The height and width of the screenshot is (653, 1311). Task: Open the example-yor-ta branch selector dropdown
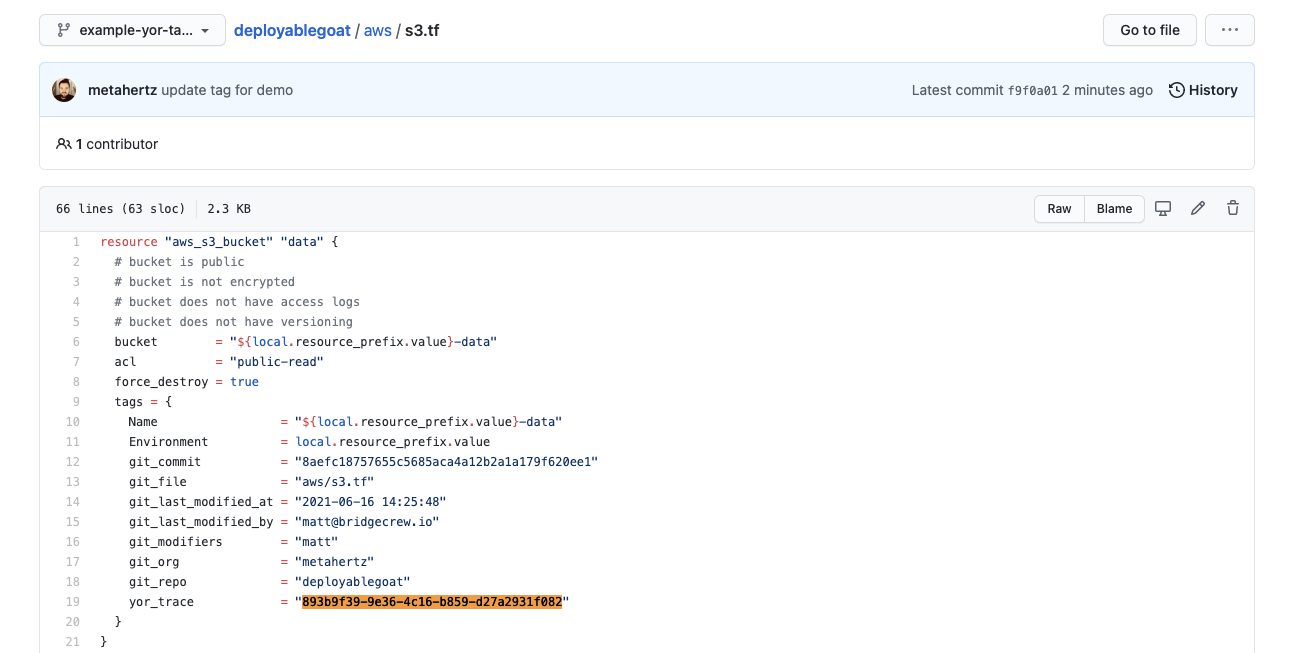click(x=132, y=30)
